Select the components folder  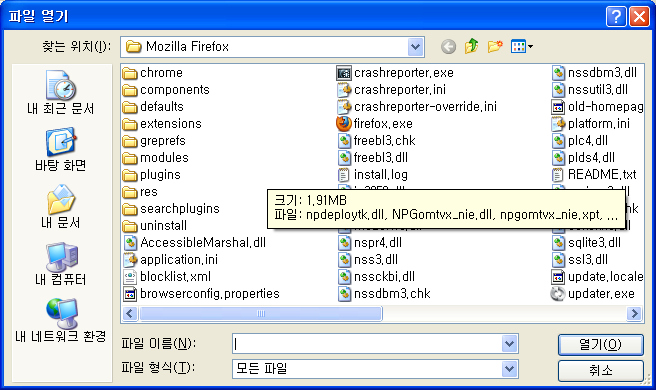point(166,90)
